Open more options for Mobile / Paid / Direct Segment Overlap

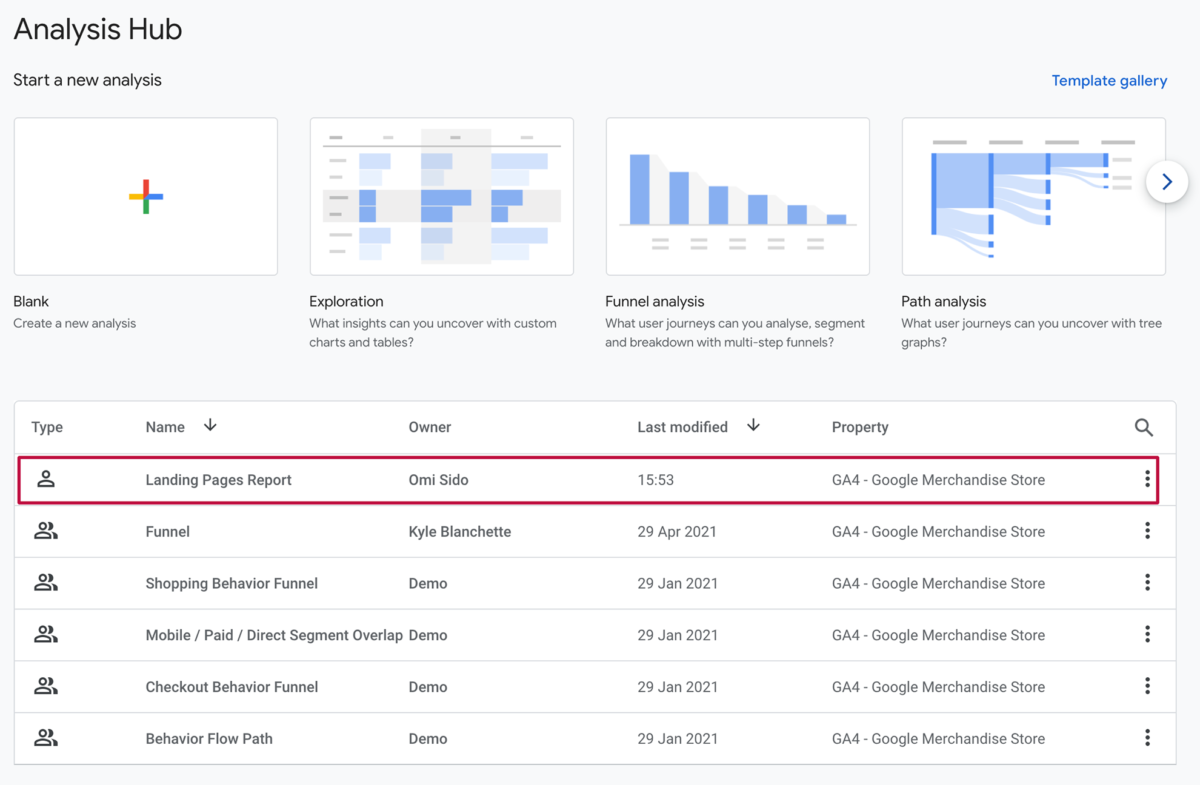click(x=1147, y=635)
